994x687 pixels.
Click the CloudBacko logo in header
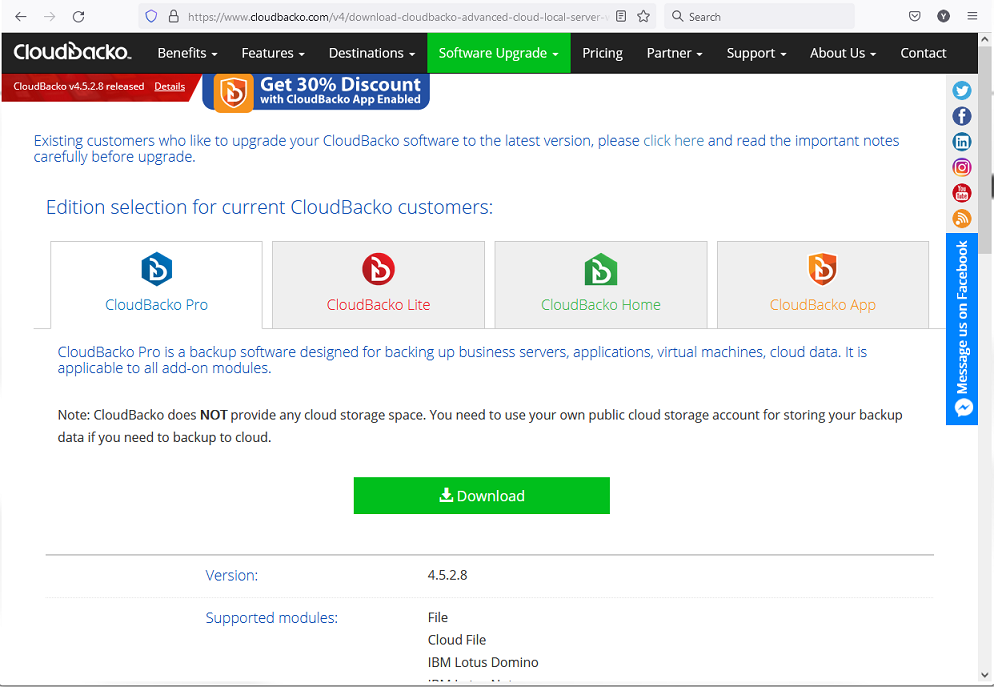click(x=72, y=52)
